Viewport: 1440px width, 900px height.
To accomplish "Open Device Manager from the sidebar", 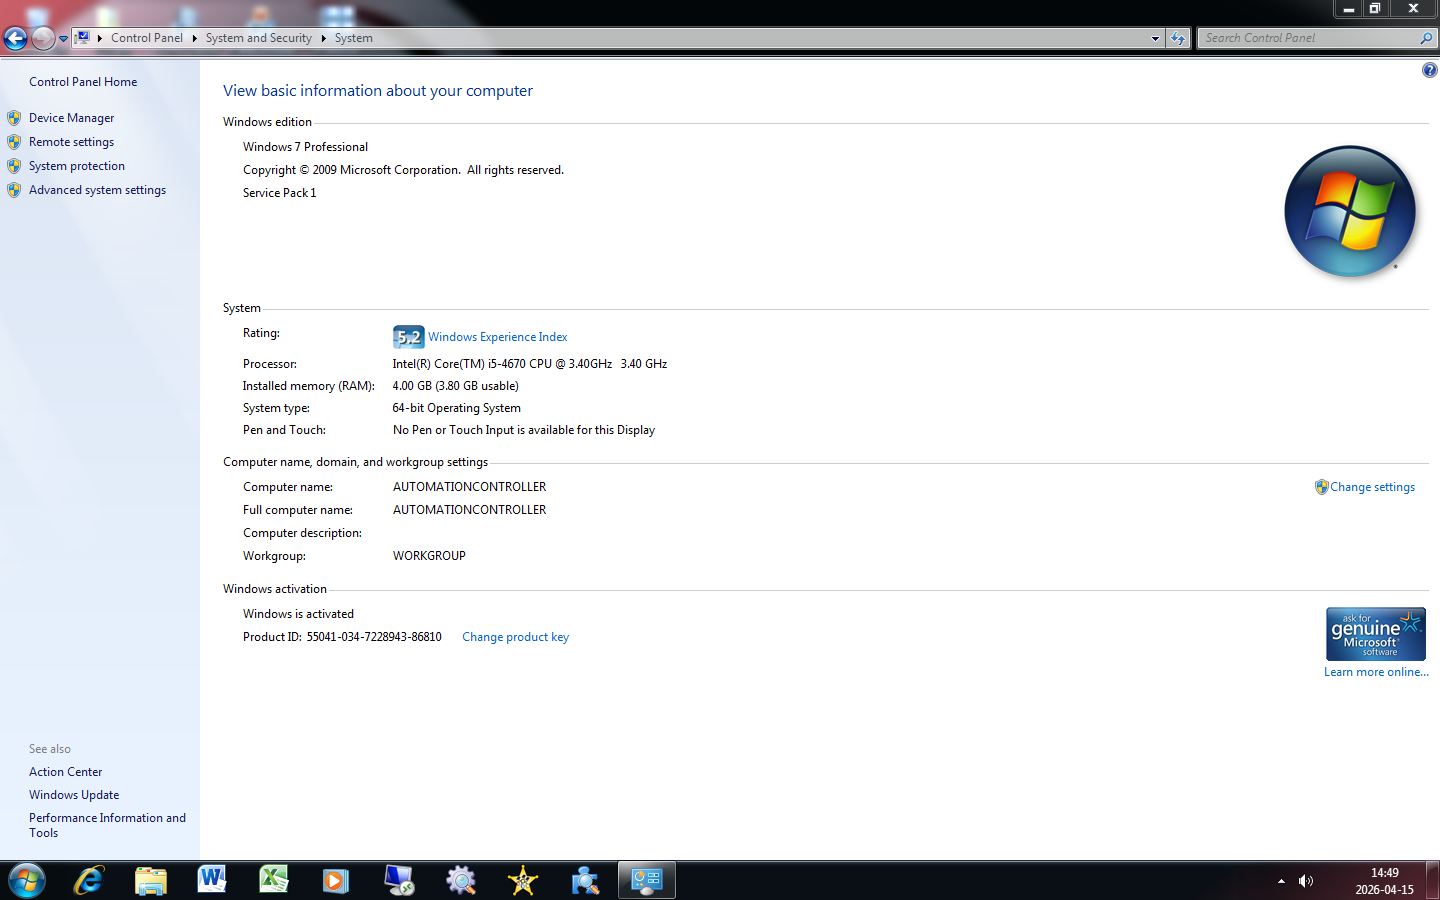I will click(71, 117).
